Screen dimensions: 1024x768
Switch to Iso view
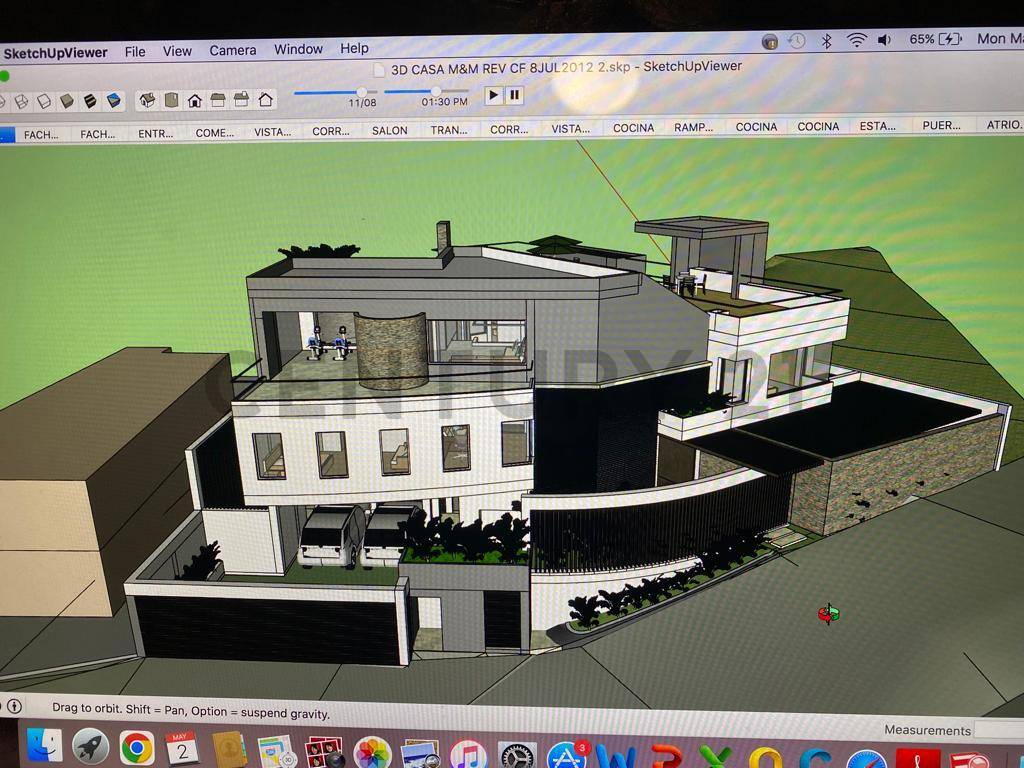(x=148, y=100)
